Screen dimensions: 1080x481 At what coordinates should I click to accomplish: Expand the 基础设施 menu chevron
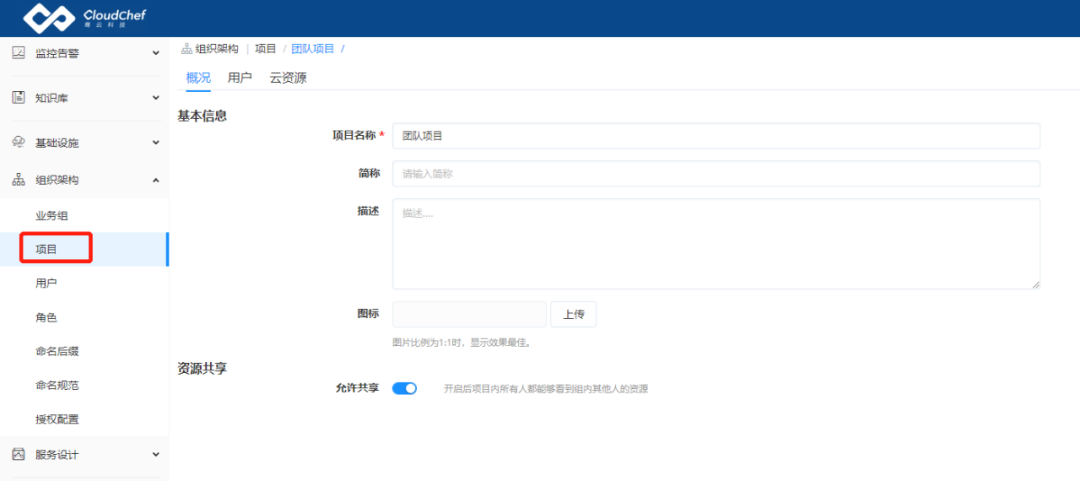[156, 143]
